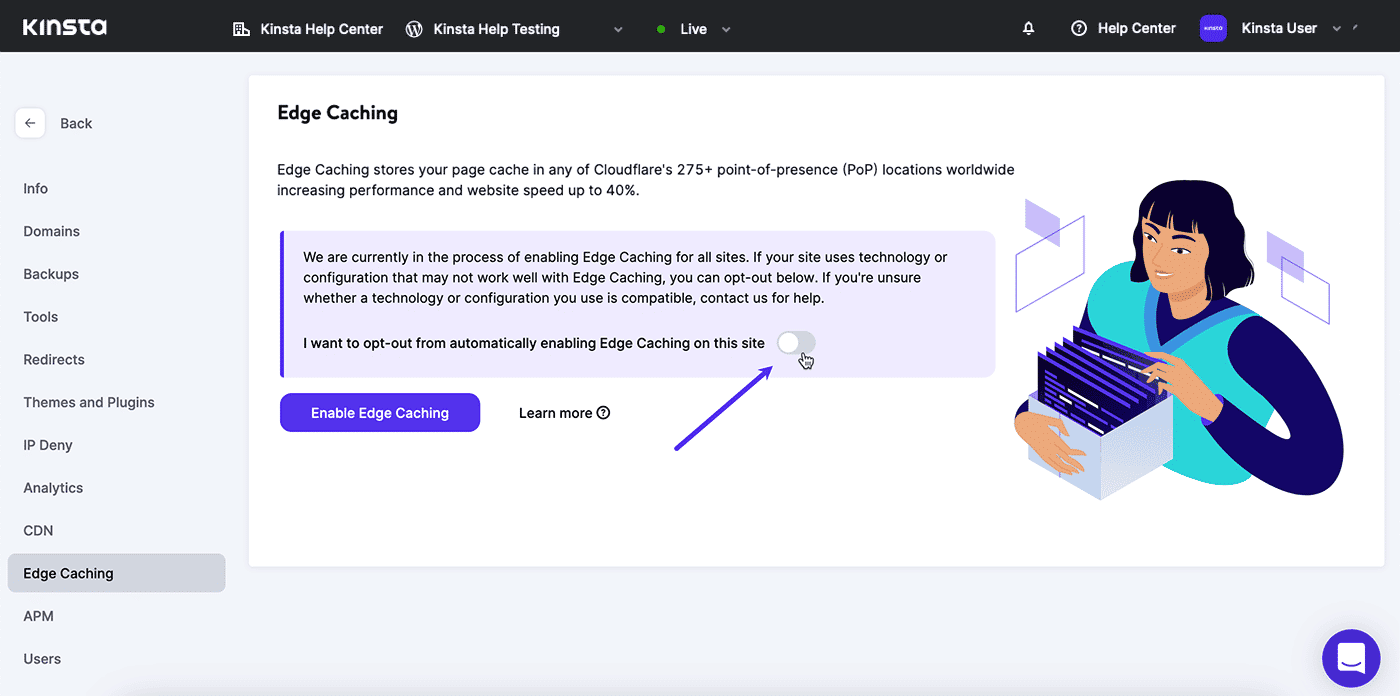Click the Kinsta User avatar icon
Image resolution: width=1400 pixels, height=696 pixels.
[1212, 28]
